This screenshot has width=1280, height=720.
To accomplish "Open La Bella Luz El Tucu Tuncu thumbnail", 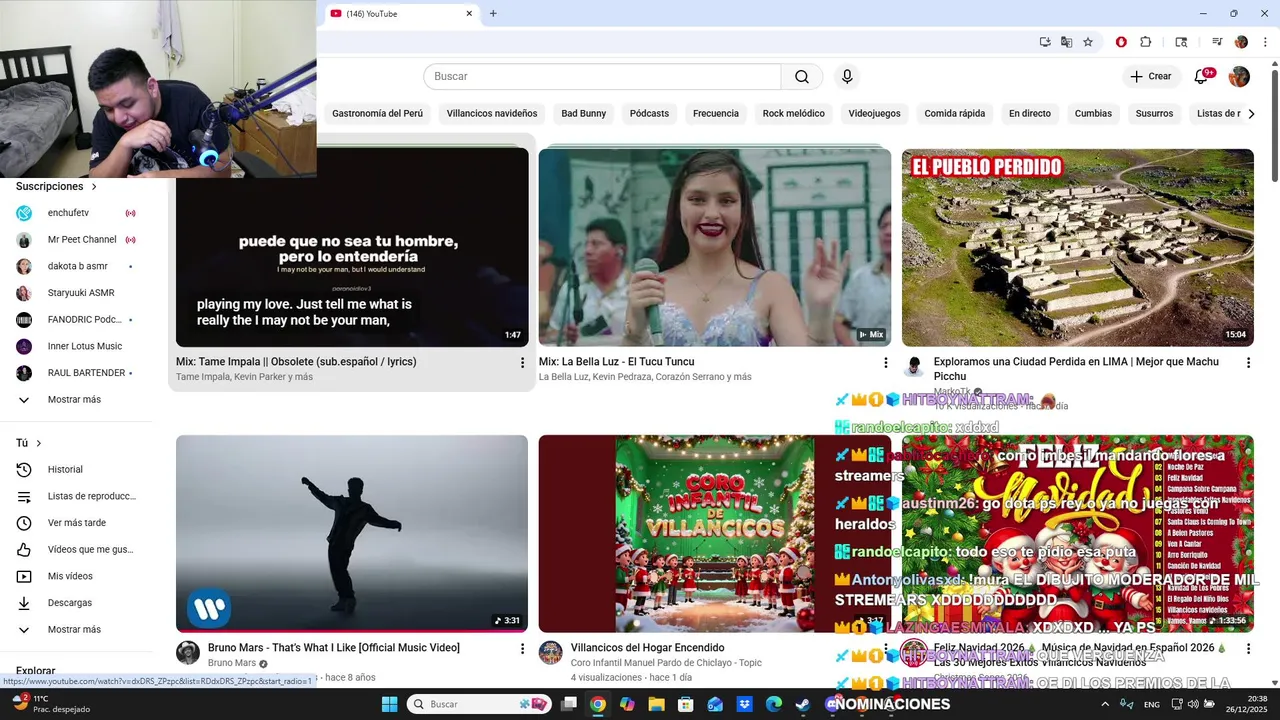I will pos(715,247).
